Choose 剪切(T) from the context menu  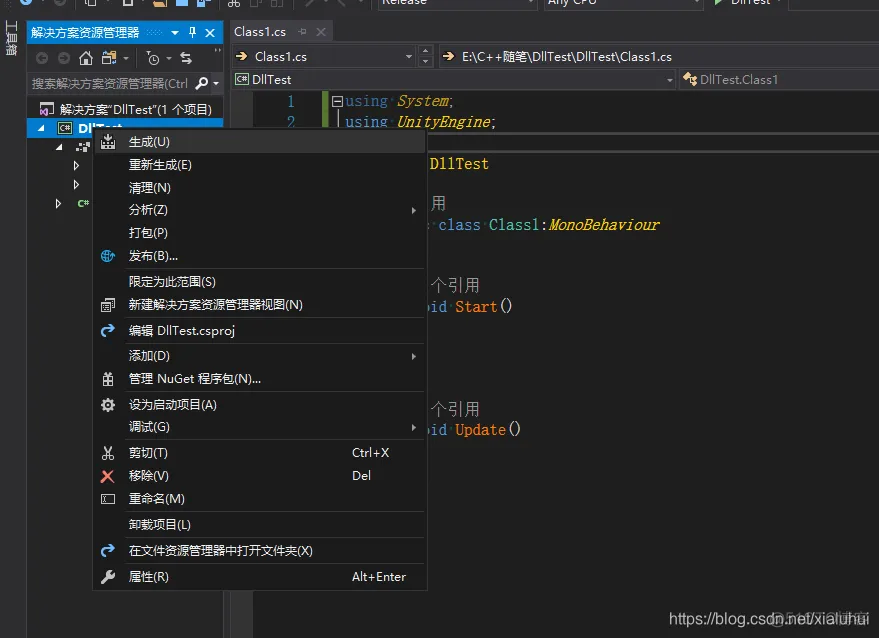click(x=259, y=453)
